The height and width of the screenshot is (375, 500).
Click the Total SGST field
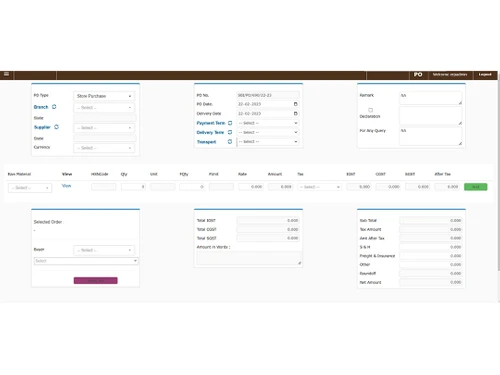pyautogui.click(x=268, y=238)
